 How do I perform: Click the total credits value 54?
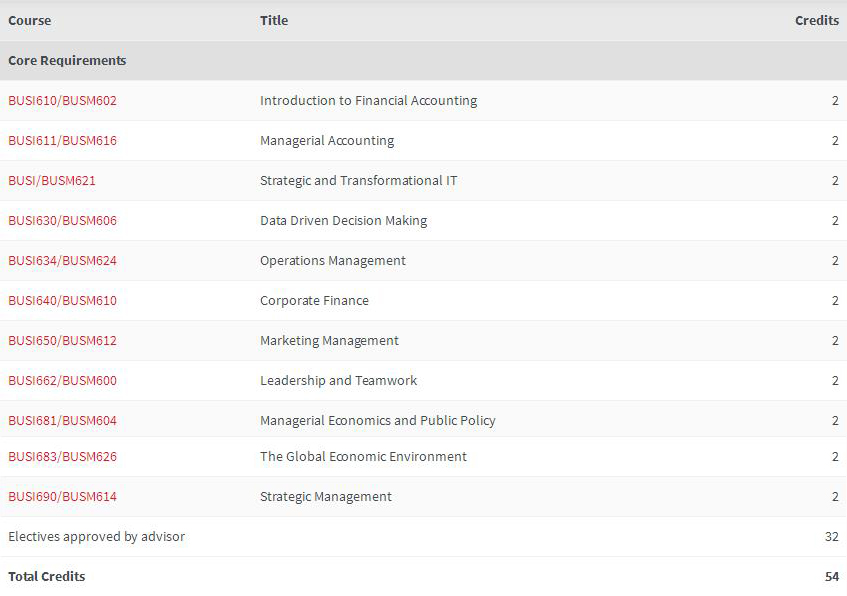(831, 577)
